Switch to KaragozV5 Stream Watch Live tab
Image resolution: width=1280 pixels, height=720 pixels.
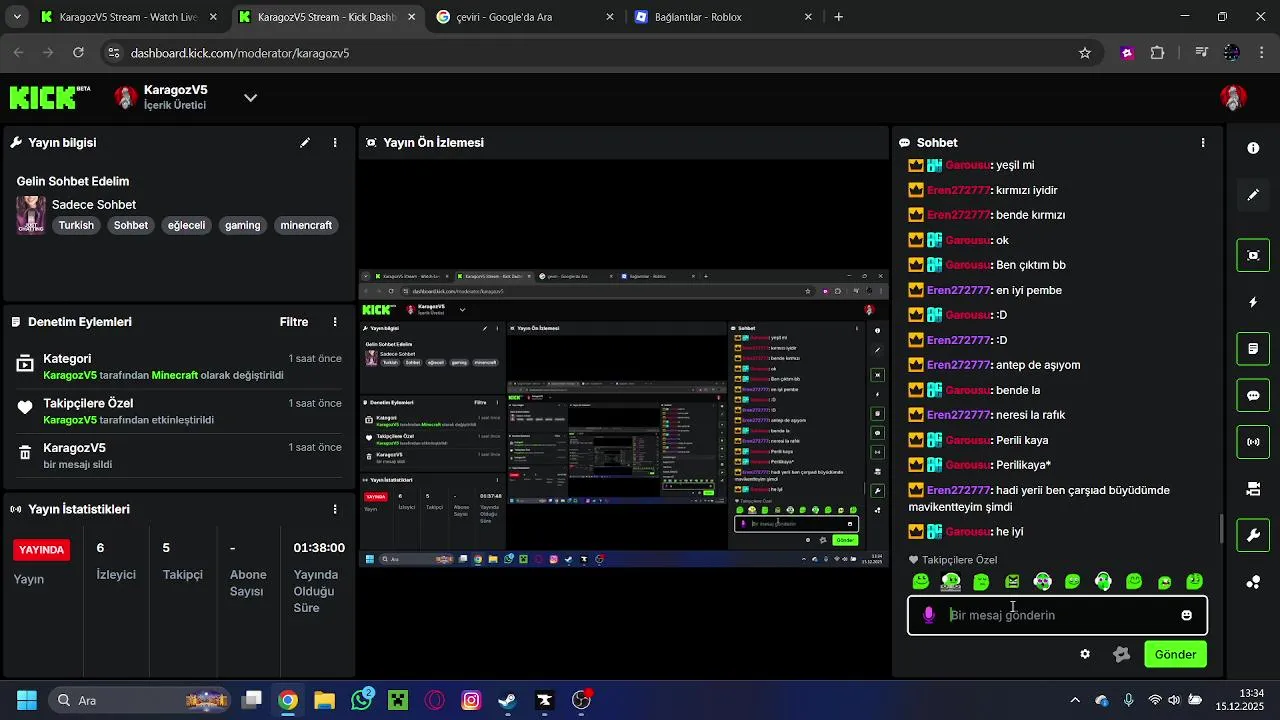128,17
